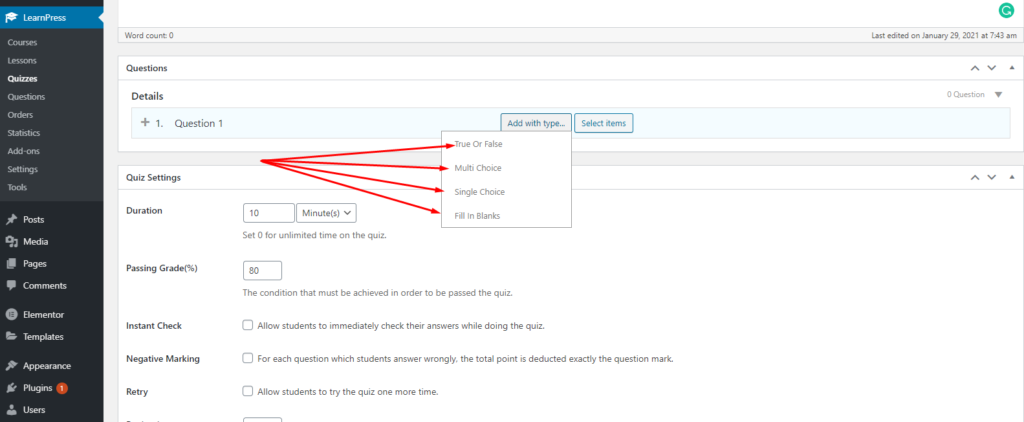Click the Comments bubble icon

point(11,286)
